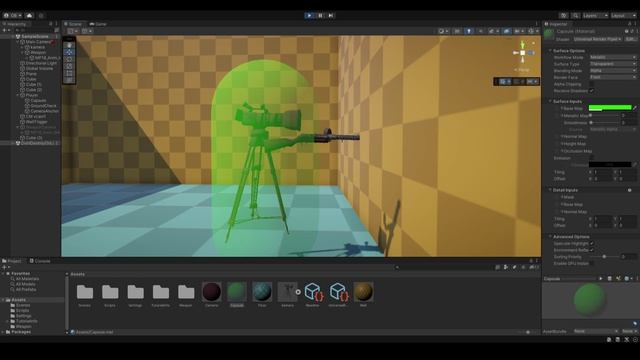Select WallTrigger in Hierarchy
The height and width of the screenshot is (360, 640).
(36, 122)
